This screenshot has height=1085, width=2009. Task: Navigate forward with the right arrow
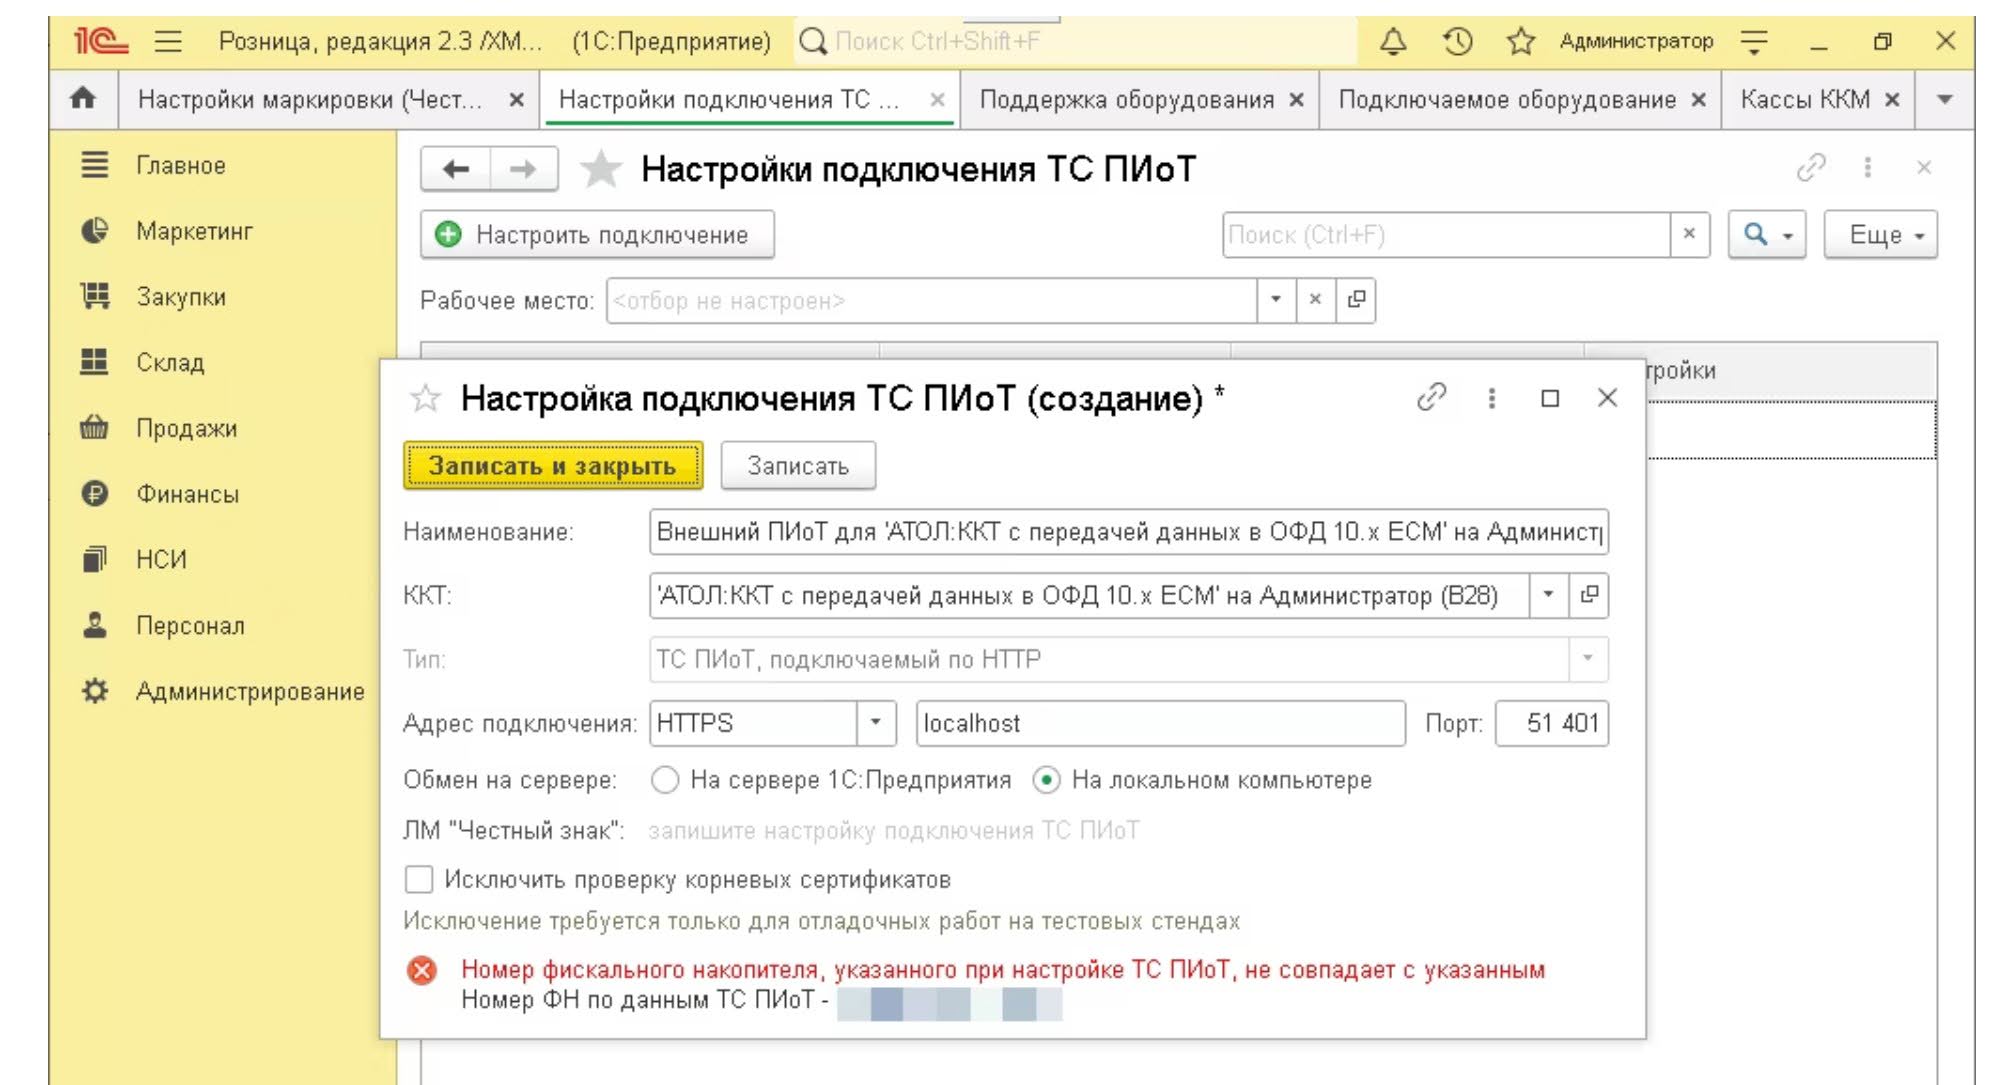[523, 169]
